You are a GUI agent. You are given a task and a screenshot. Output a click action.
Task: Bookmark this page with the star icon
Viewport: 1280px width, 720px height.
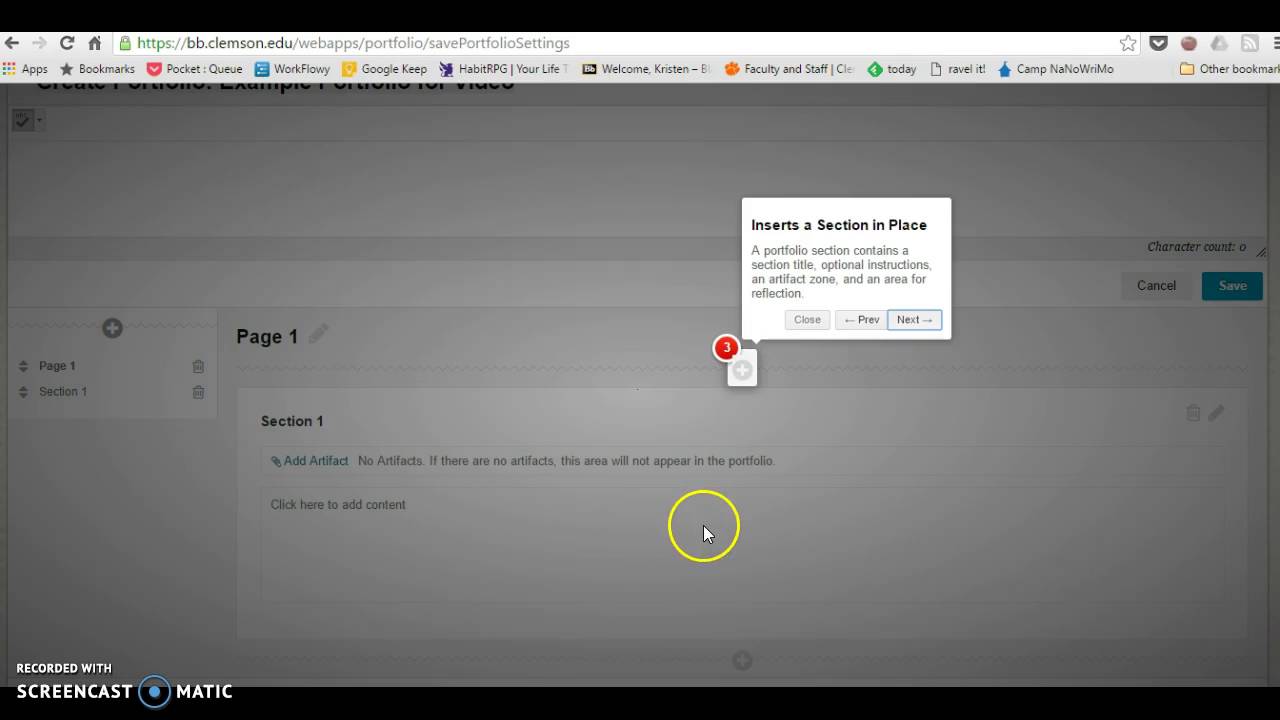tap(1128, 43)
